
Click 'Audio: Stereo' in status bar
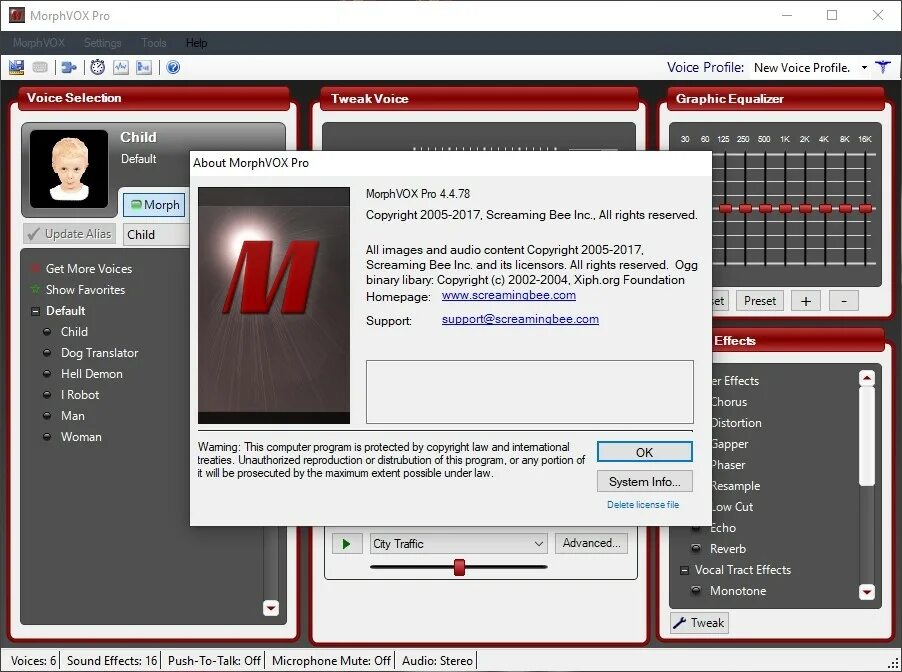437,660
